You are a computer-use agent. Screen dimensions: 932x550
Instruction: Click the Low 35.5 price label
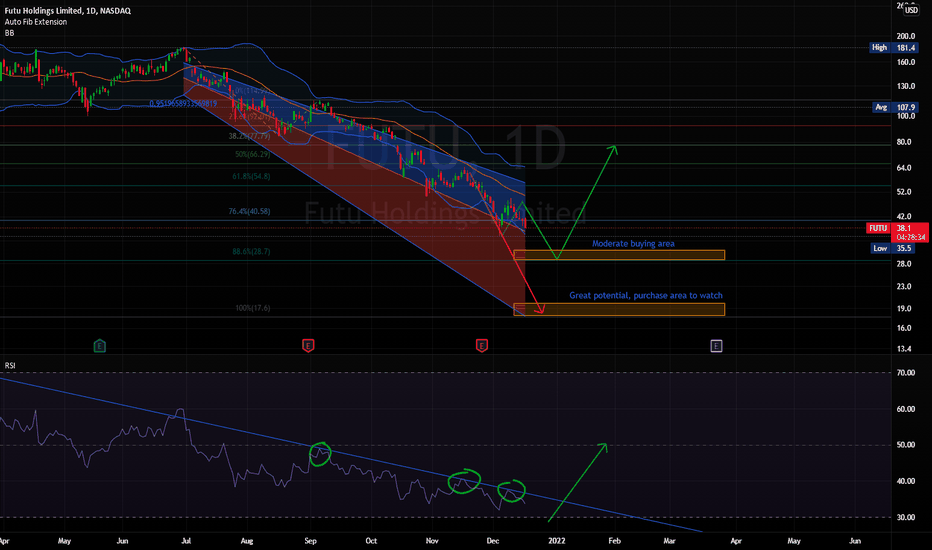click(893, 249)
